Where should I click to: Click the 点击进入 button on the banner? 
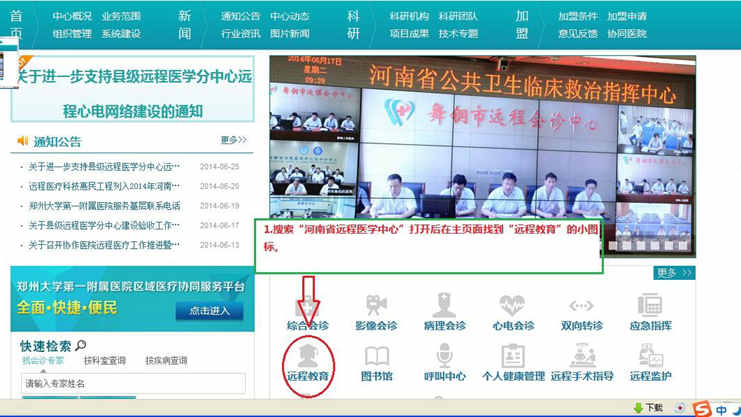(209, 311)
